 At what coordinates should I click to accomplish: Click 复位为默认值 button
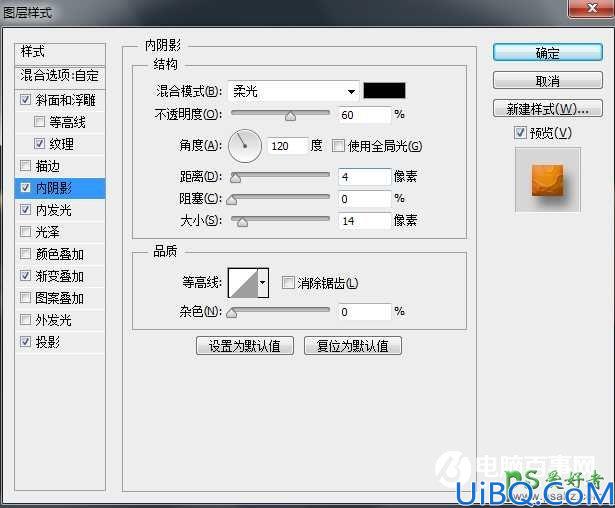click(x=353, y=346)
